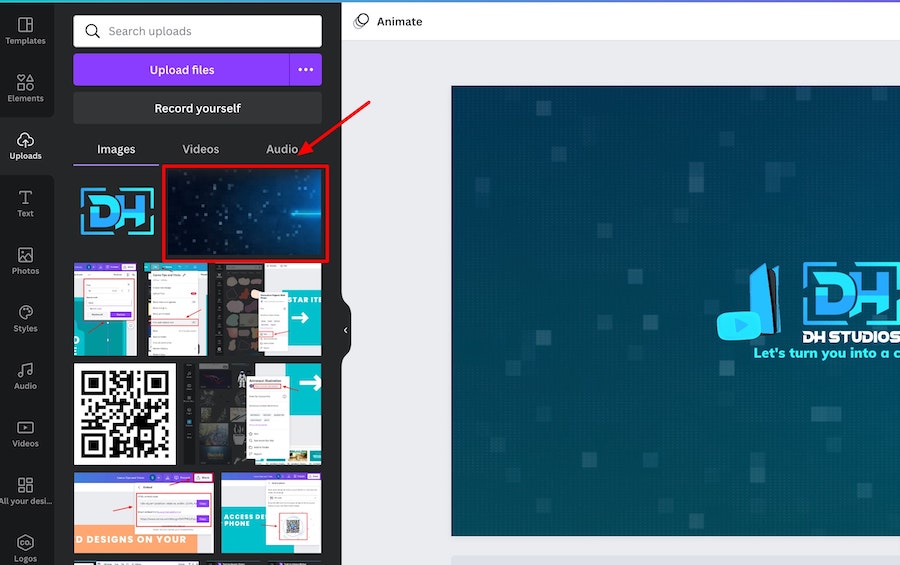Image resolution: width=900 pixels, height=565 pixels.
Task: Open the Videos sidebar panel
Action: point(25,433)
